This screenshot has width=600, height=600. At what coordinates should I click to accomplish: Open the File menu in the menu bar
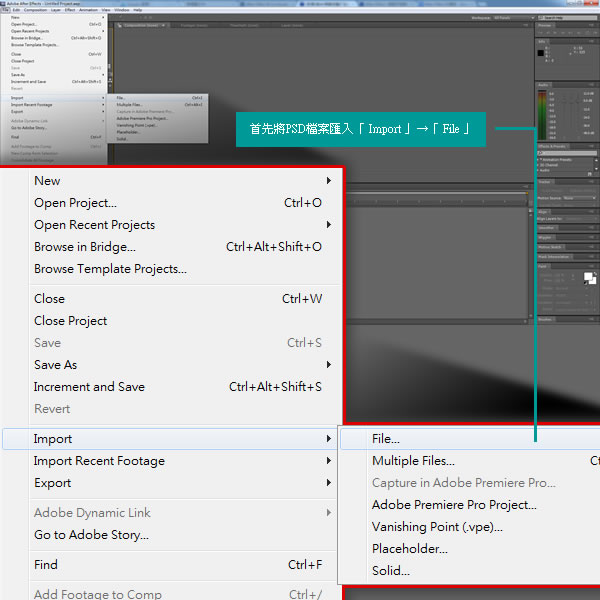(5, 10)
